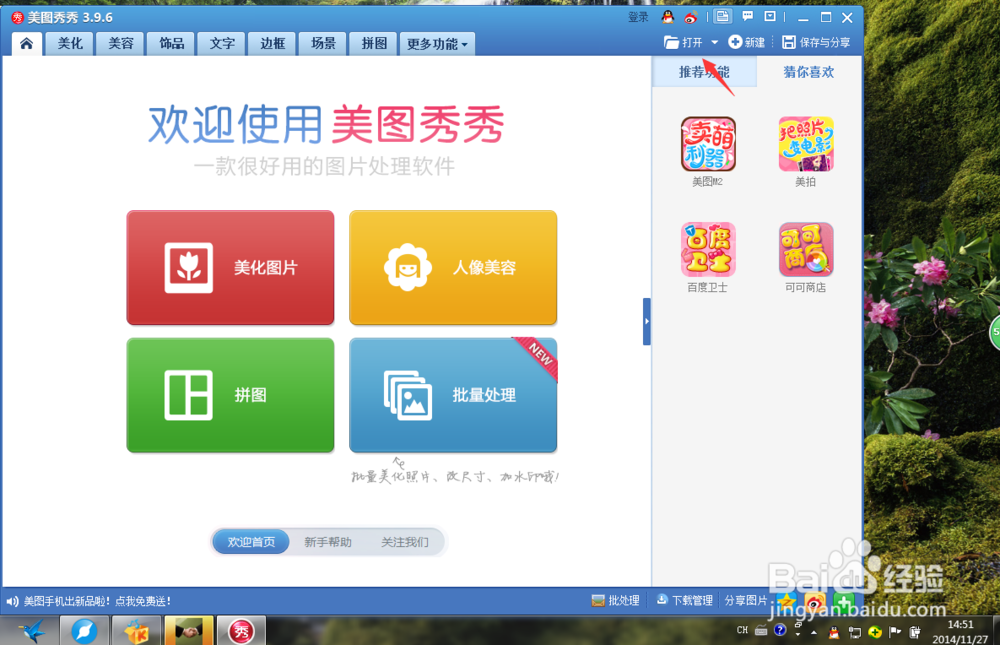Expand the arrow next to 打开

(x=714, y=42)
